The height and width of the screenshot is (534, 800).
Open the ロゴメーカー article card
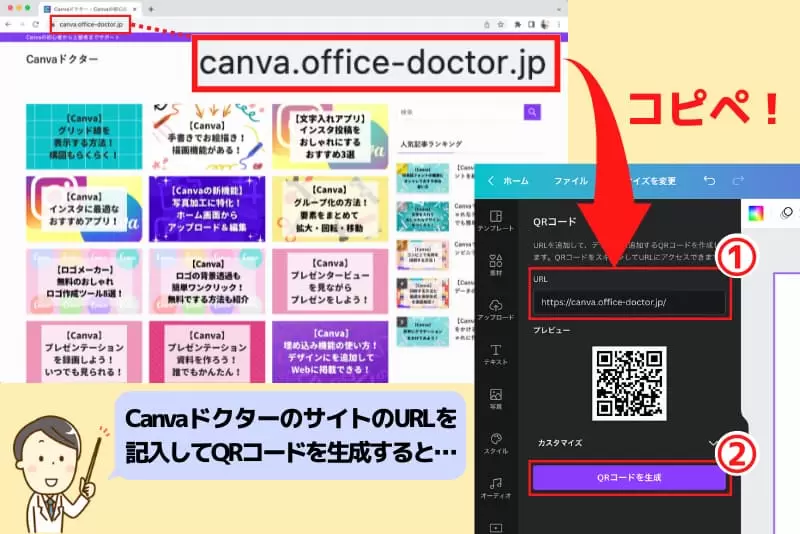click(84, 281)
